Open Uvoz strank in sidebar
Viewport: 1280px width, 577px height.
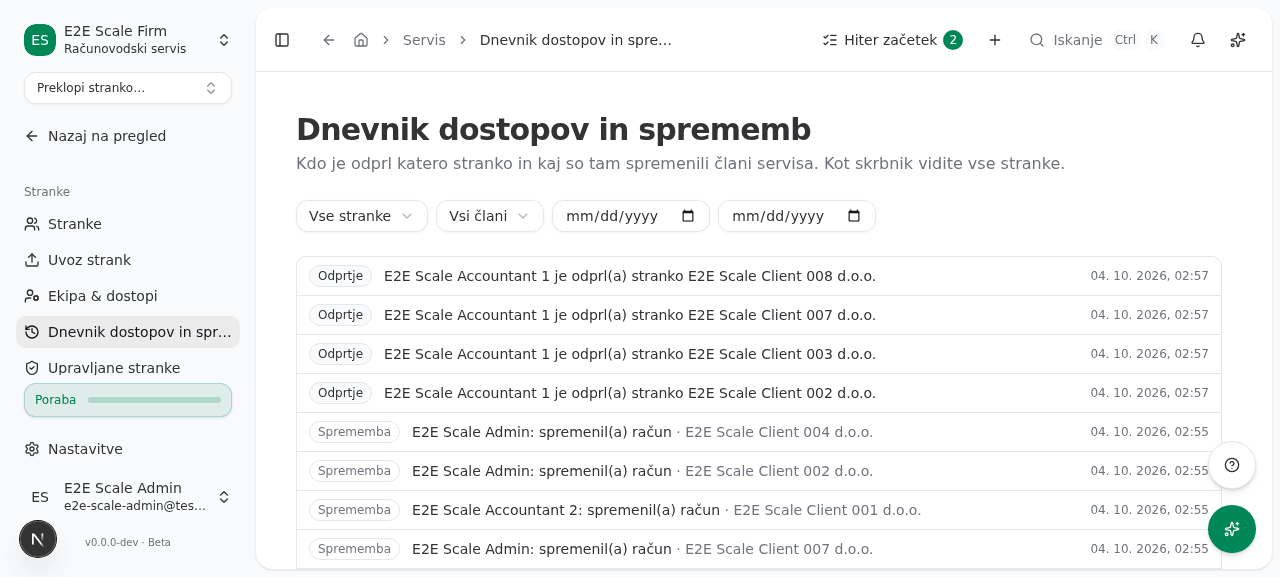pos(128,260)
